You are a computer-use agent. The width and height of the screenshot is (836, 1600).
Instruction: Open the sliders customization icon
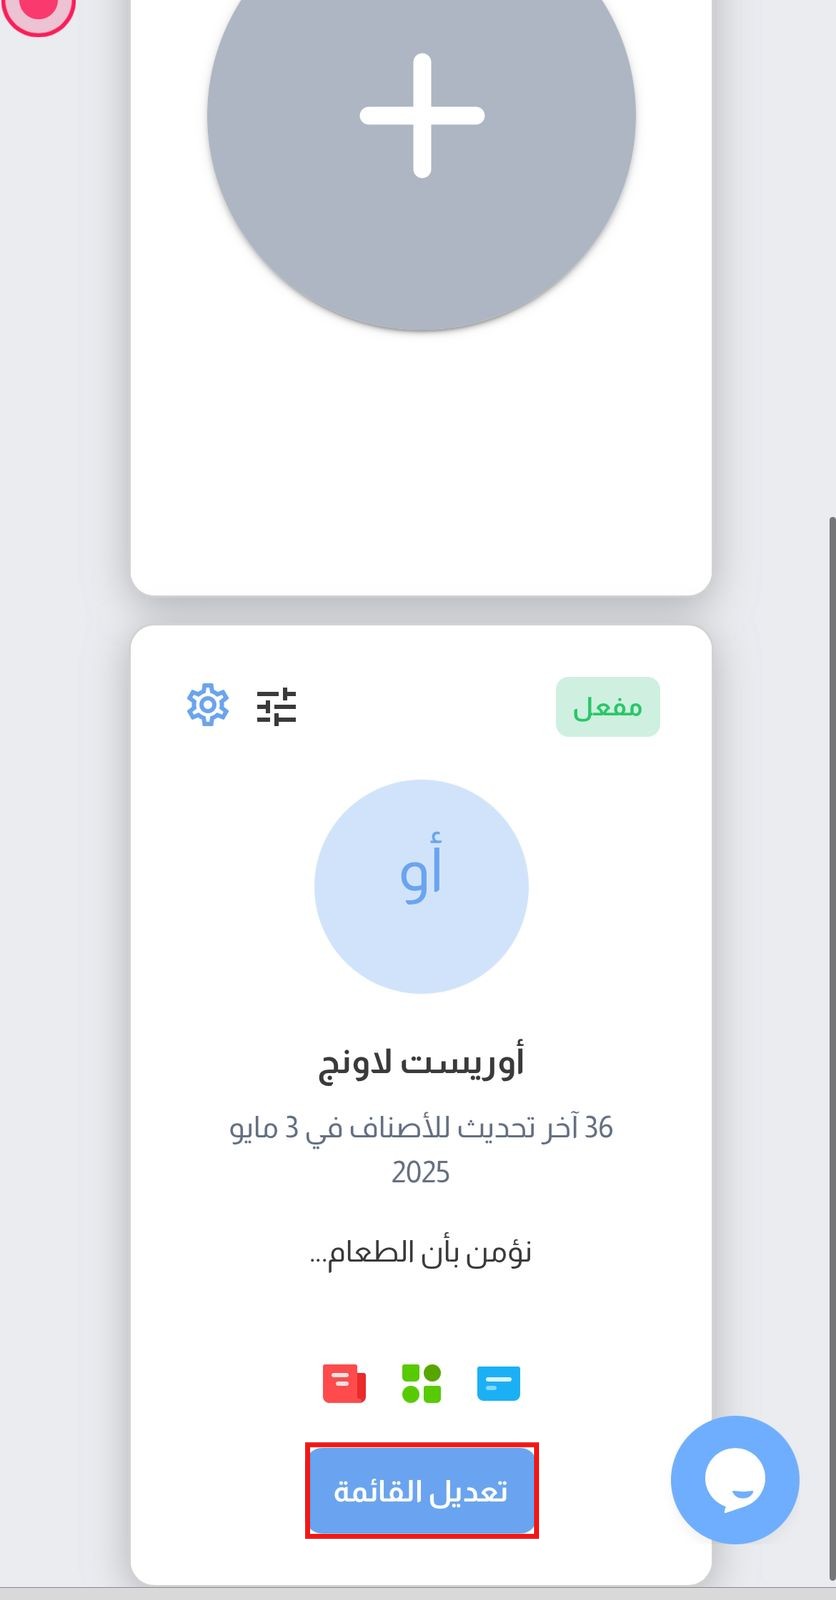pyautogui.click(x=276, y=706)
